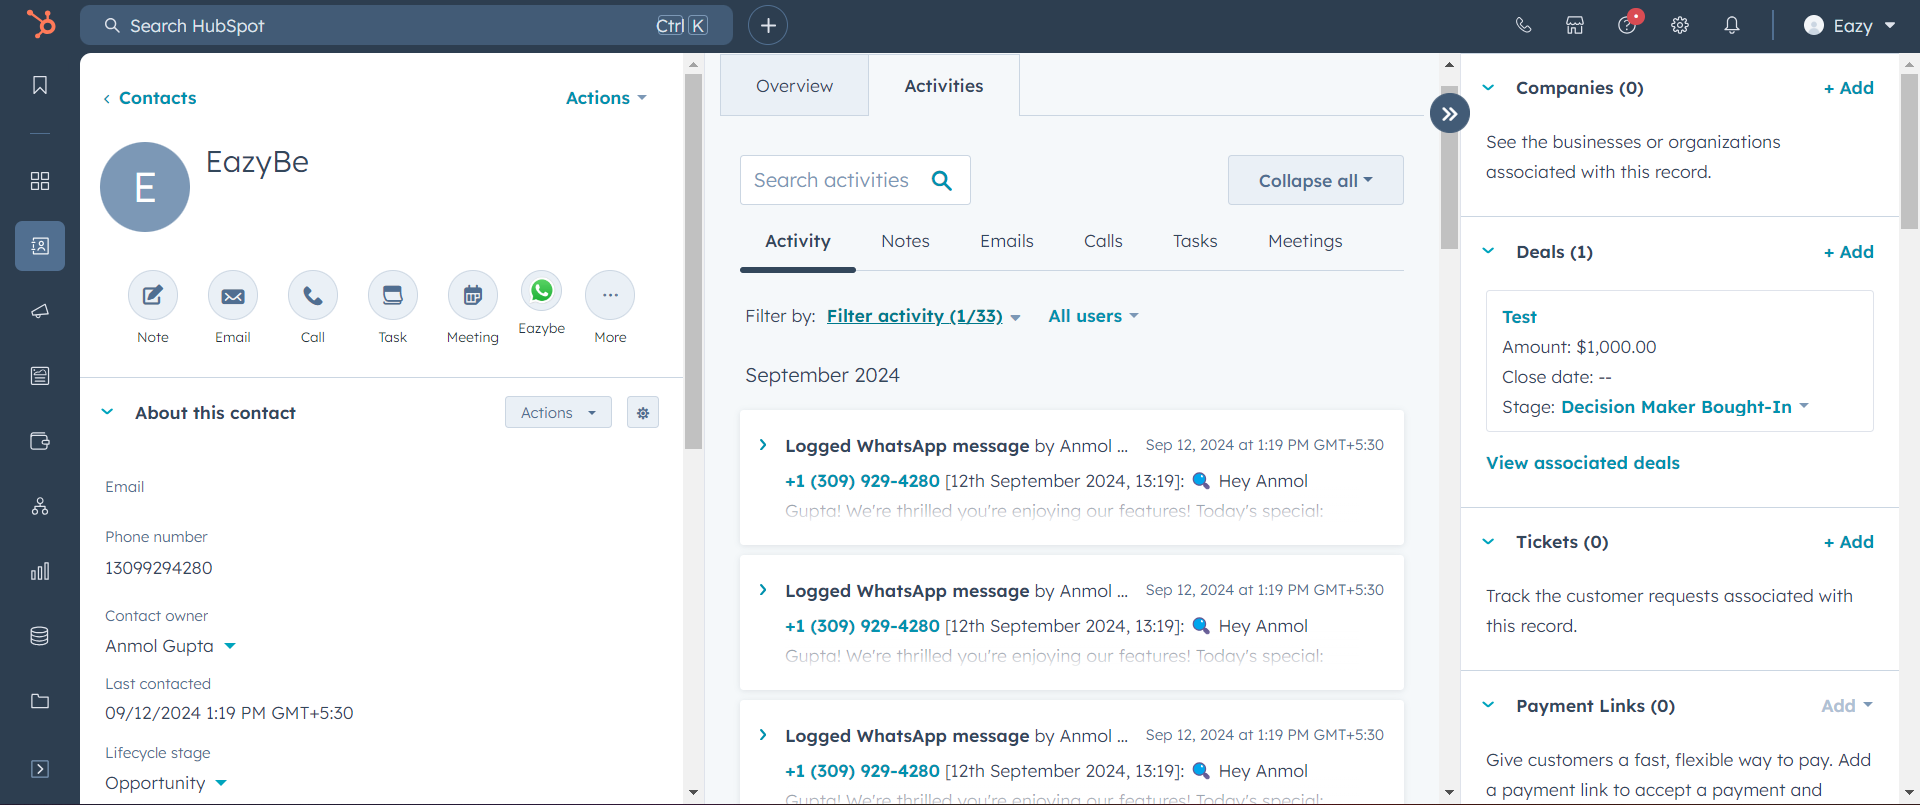The width and height of the screenshot is (1920, 805).
Task: Select the Activities tab
Action: click(x=944, y=86)
